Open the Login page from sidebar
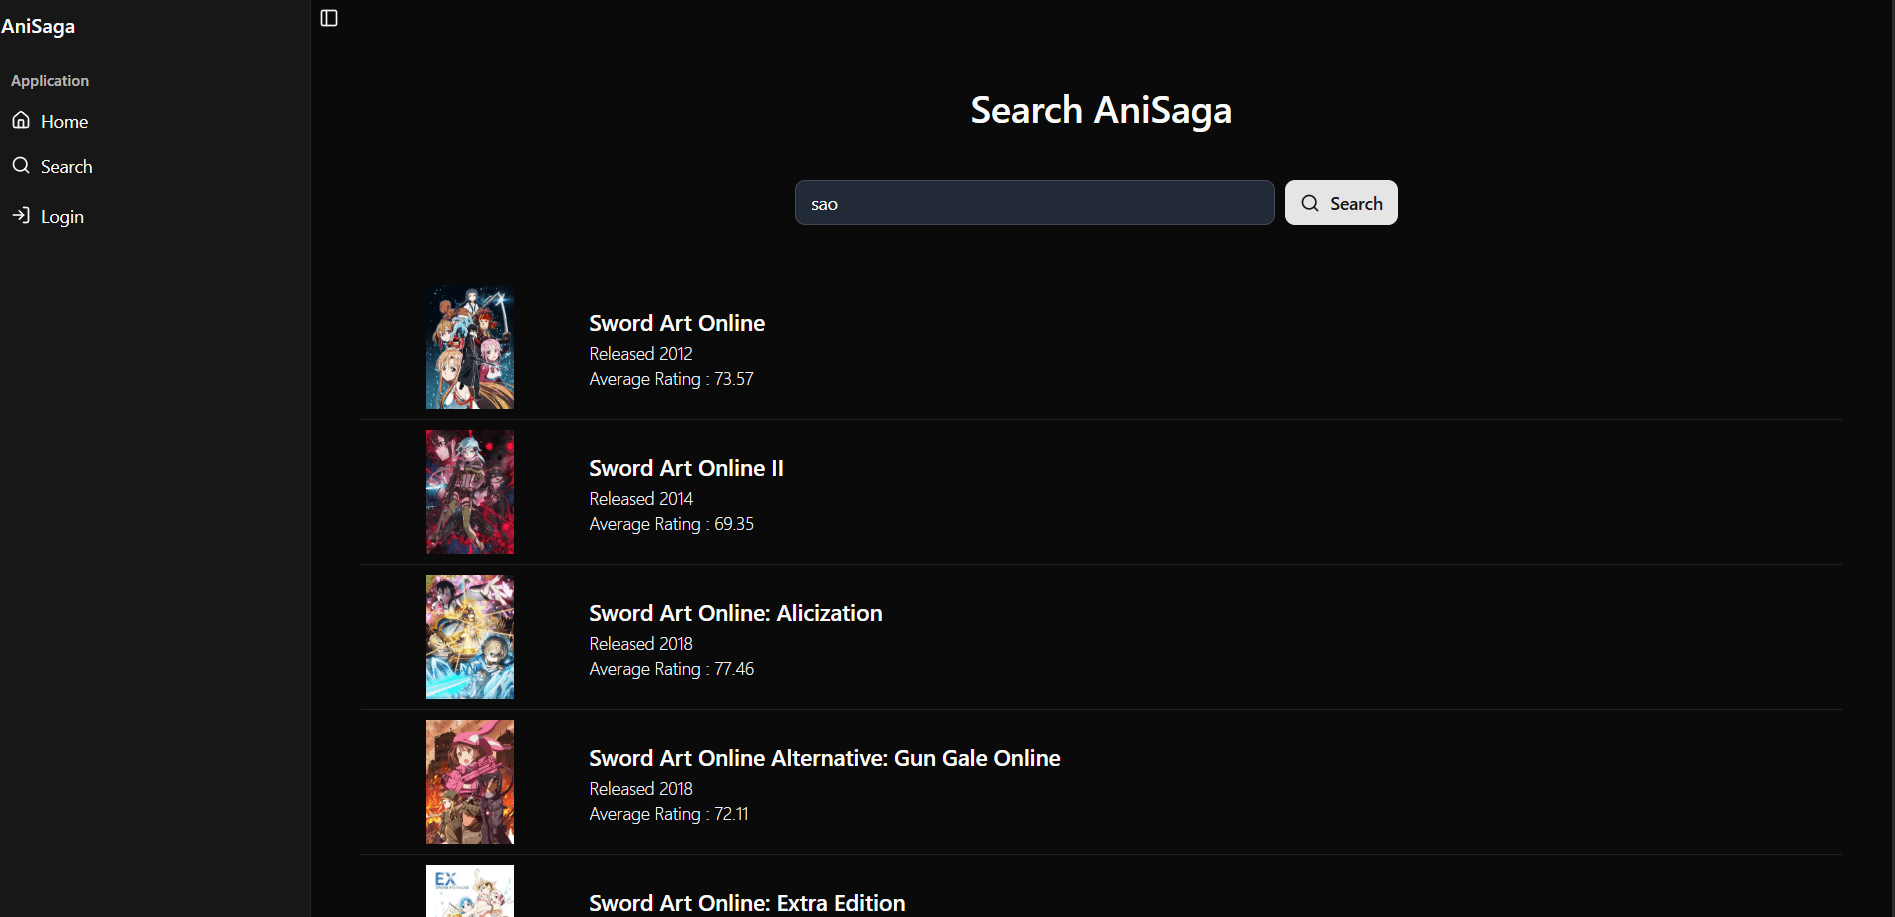 (x=62, y=216)
